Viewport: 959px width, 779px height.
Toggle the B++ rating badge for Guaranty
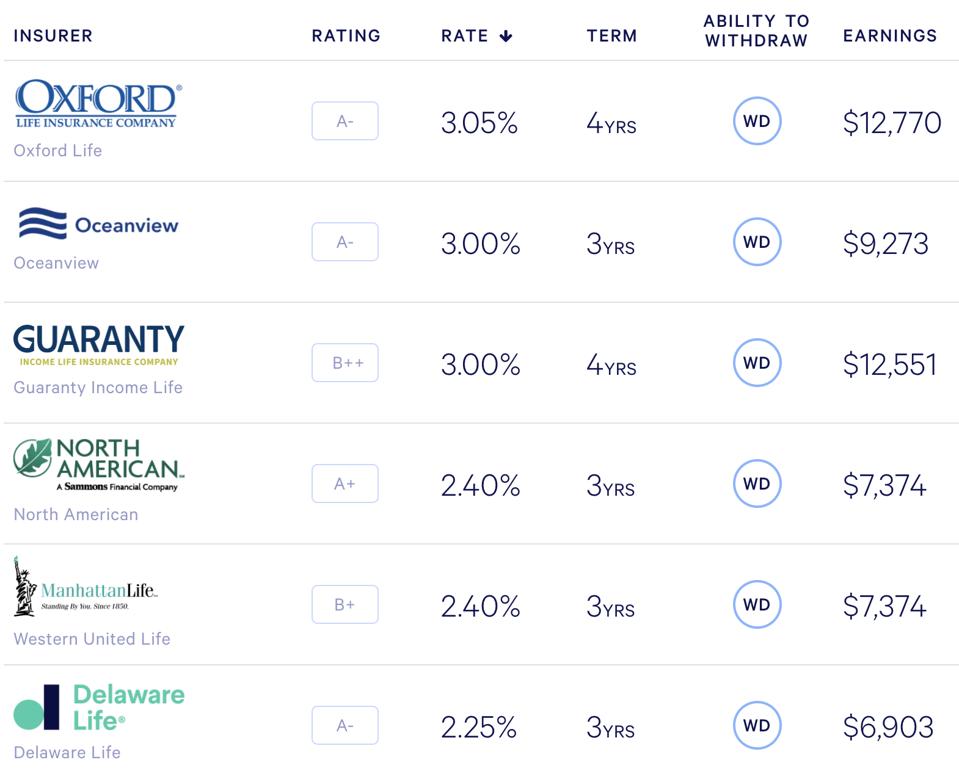point(344,363)
